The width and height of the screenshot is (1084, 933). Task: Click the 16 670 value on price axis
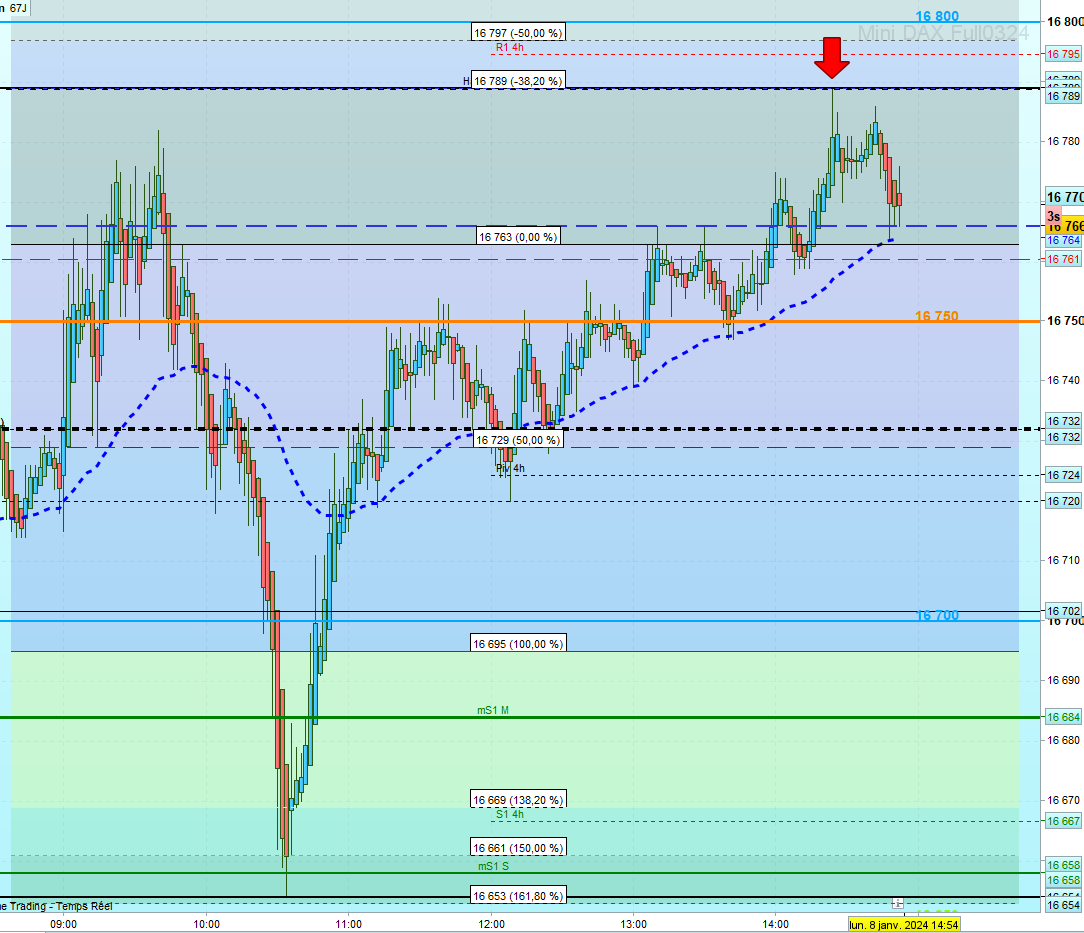[x=1063, y=800]
